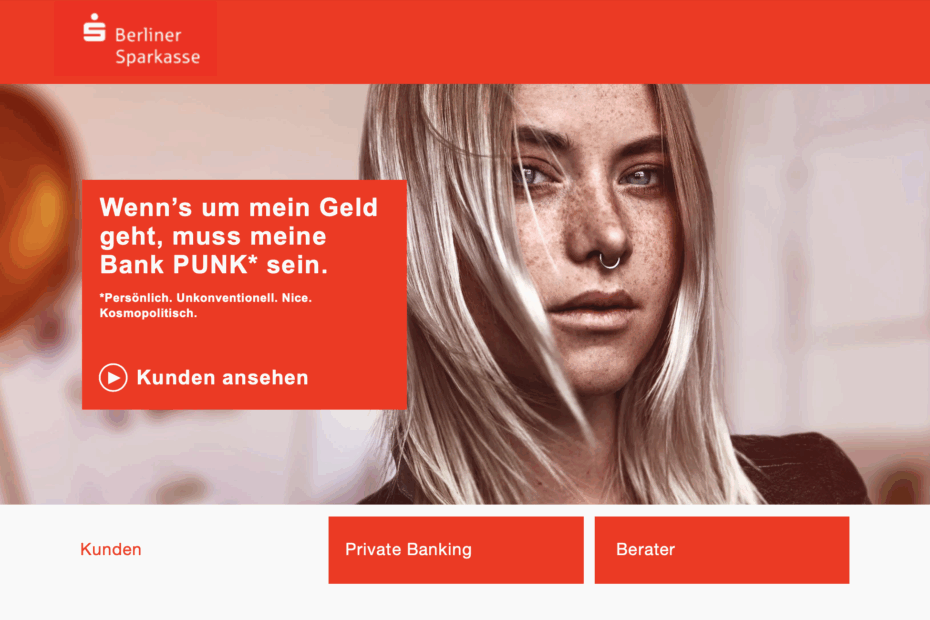Image resolution: width=930 pixels, height=620 pixels.
Task: Click the white strip beside Berater
Action: click(890, 550)
